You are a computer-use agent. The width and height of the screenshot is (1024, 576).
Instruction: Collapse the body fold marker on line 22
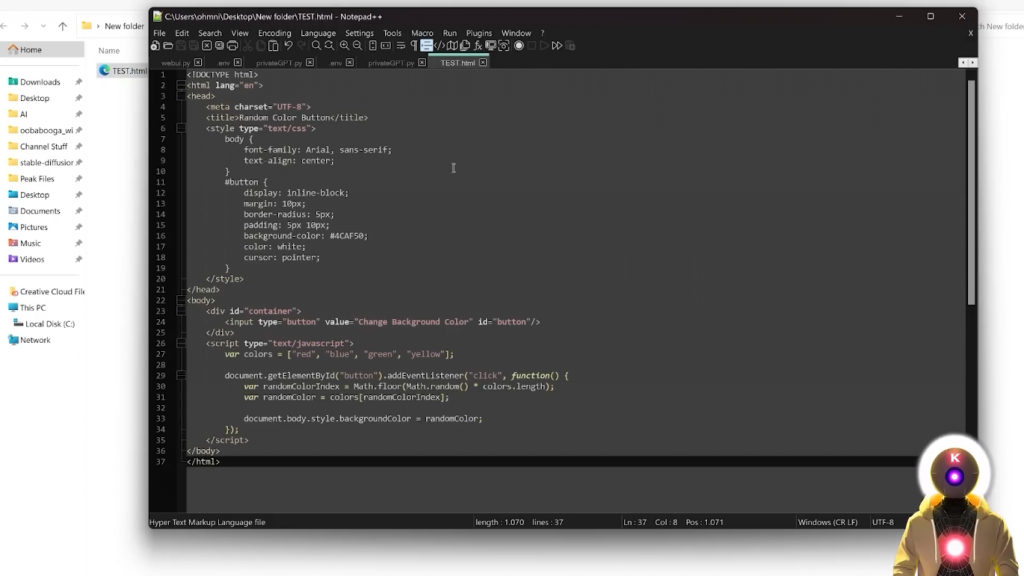pyautogui.click(x=181, y=300)
